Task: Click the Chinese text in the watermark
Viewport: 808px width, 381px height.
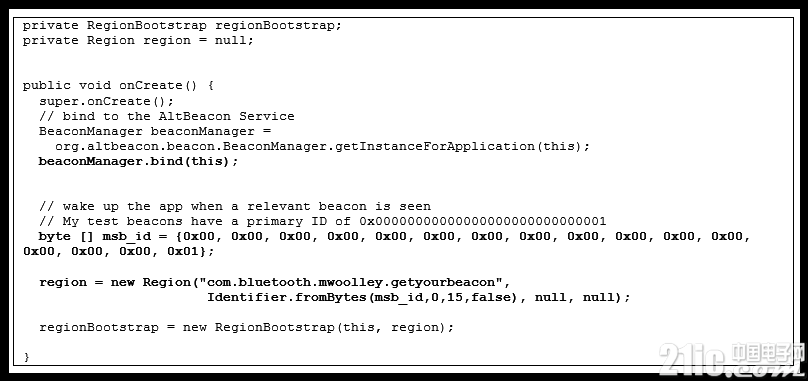Action: click(x=768, y=354)
